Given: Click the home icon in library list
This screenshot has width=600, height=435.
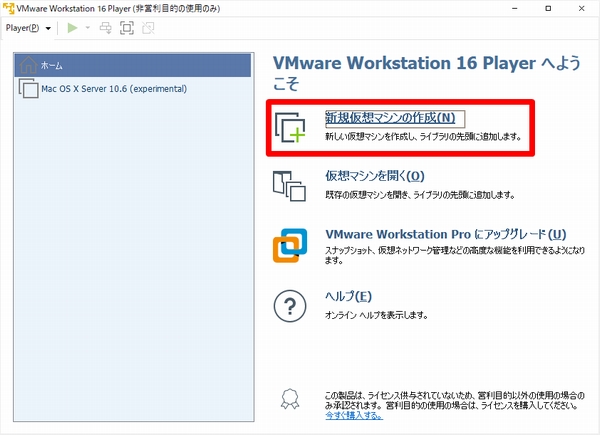Looking at the screenshot, I should pos(28,65).
